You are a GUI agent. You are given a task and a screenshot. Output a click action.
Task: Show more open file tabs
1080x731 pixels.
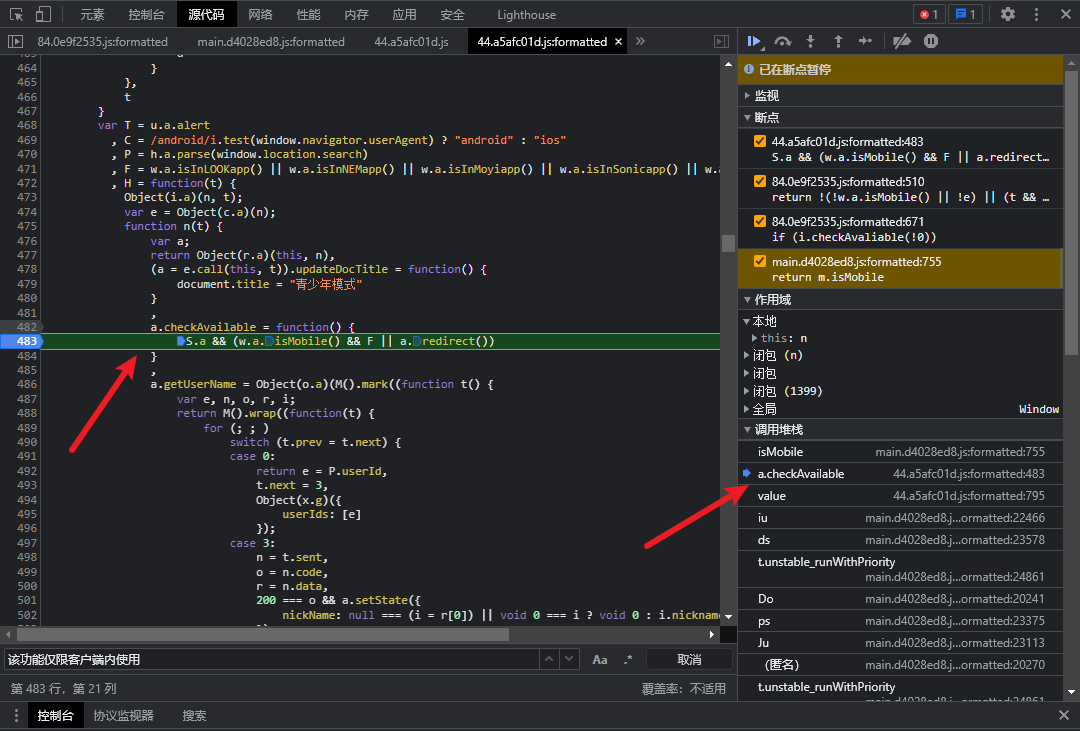pos(641,41)
